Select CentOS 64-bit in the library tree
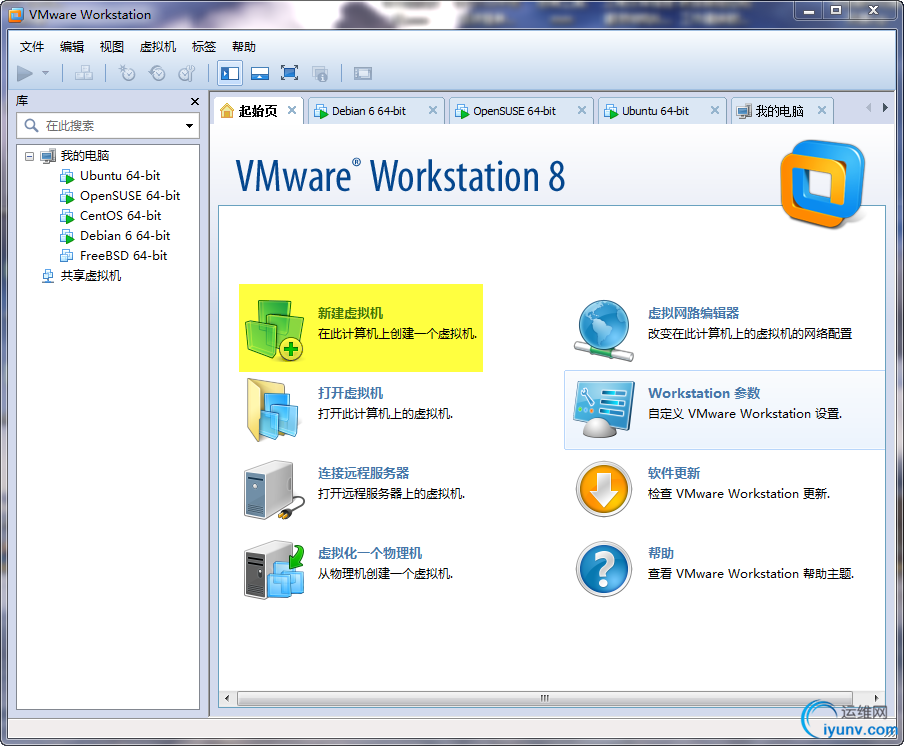The image size is (904, 746). click(120, 216)
